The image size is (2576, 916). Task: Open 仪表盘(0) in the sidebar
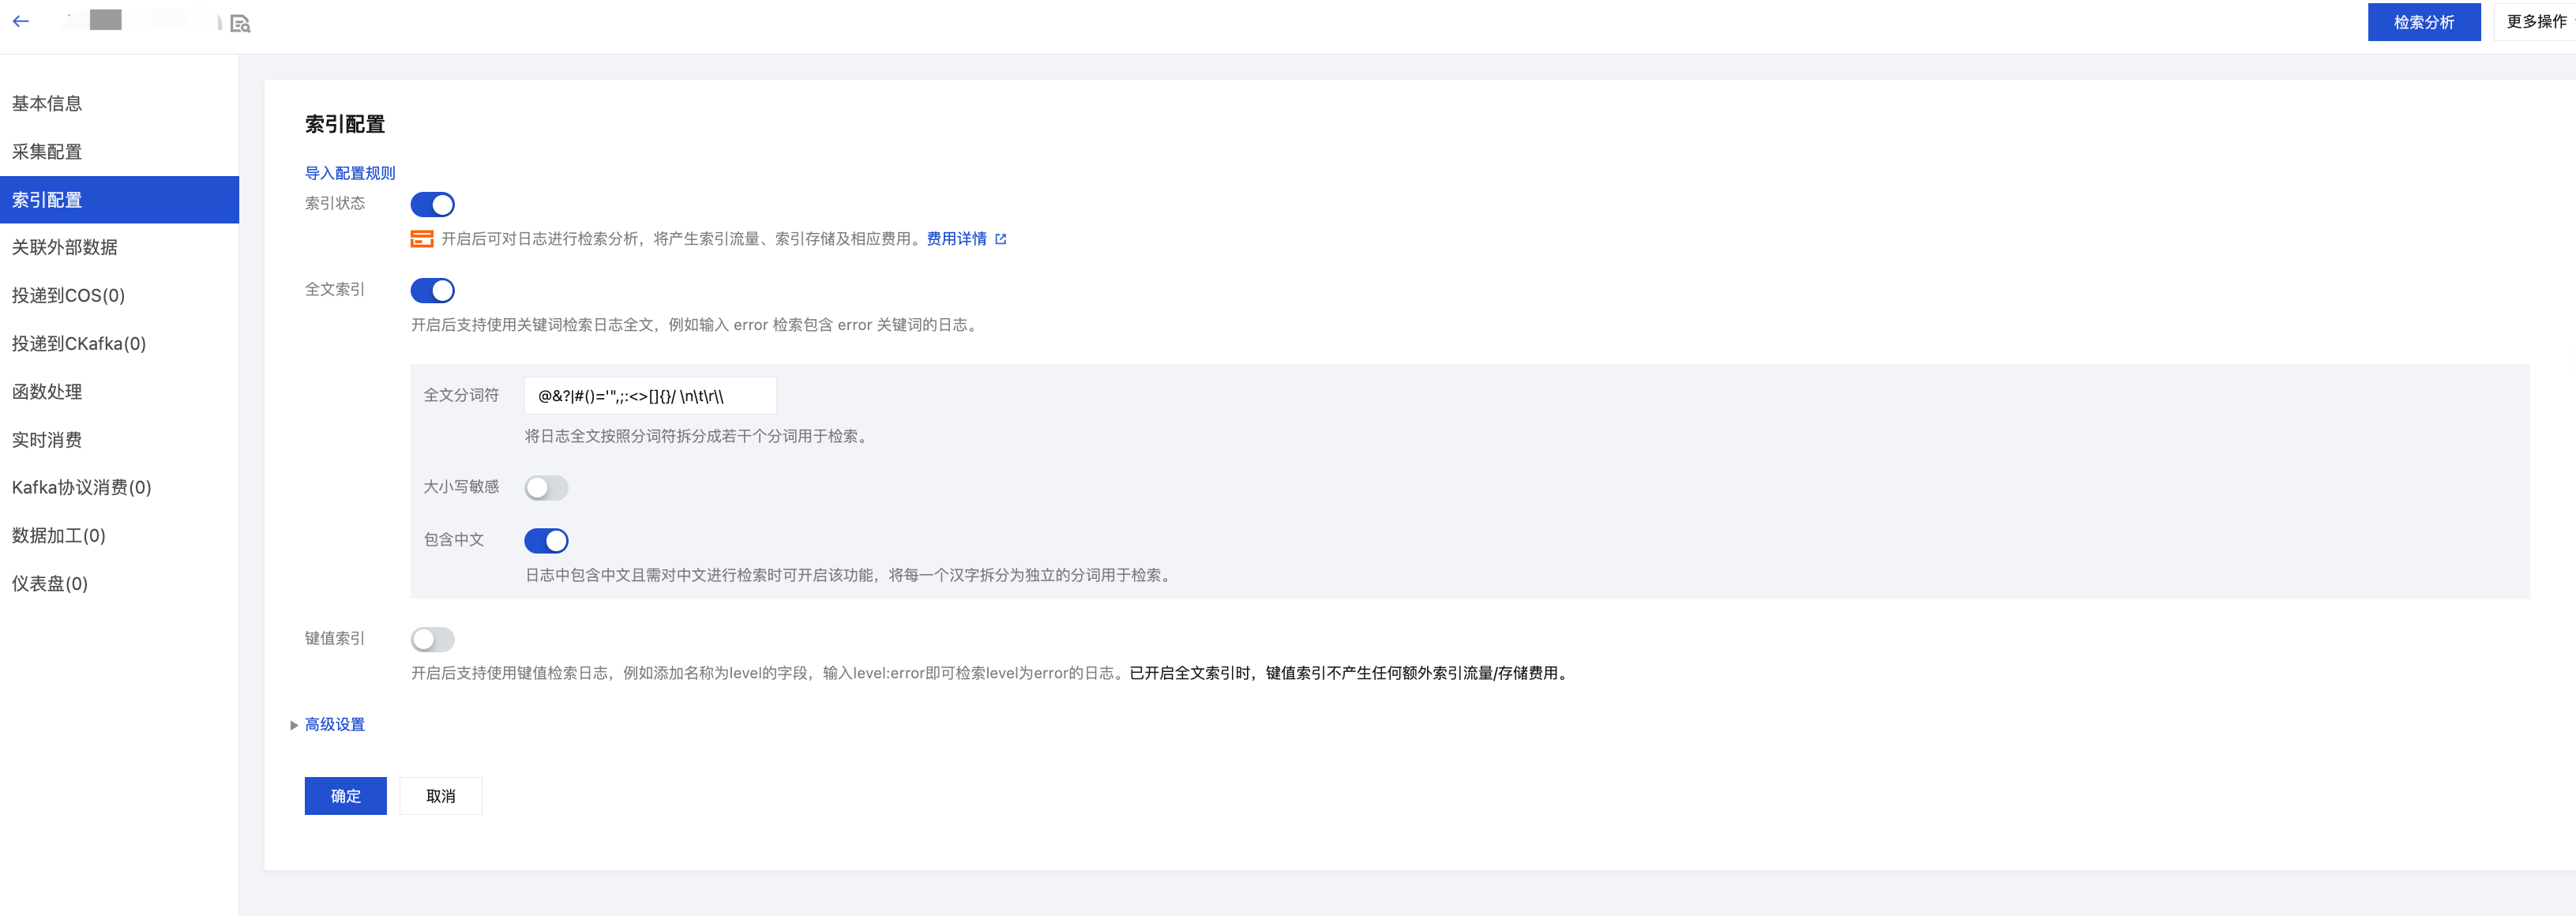(119, 583)
